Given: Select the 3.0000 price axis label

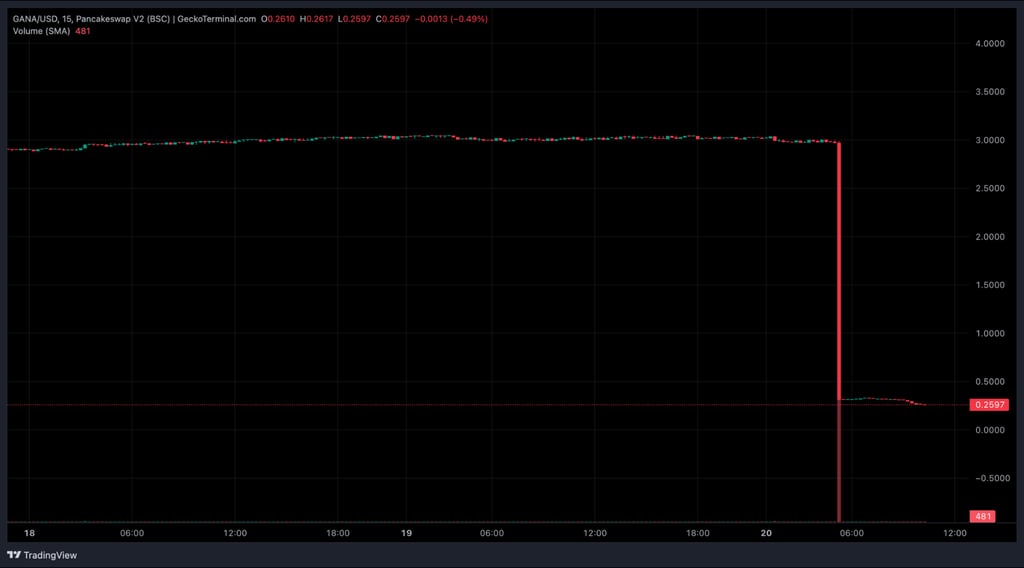Looking at the screenshot, I should 989,140.
